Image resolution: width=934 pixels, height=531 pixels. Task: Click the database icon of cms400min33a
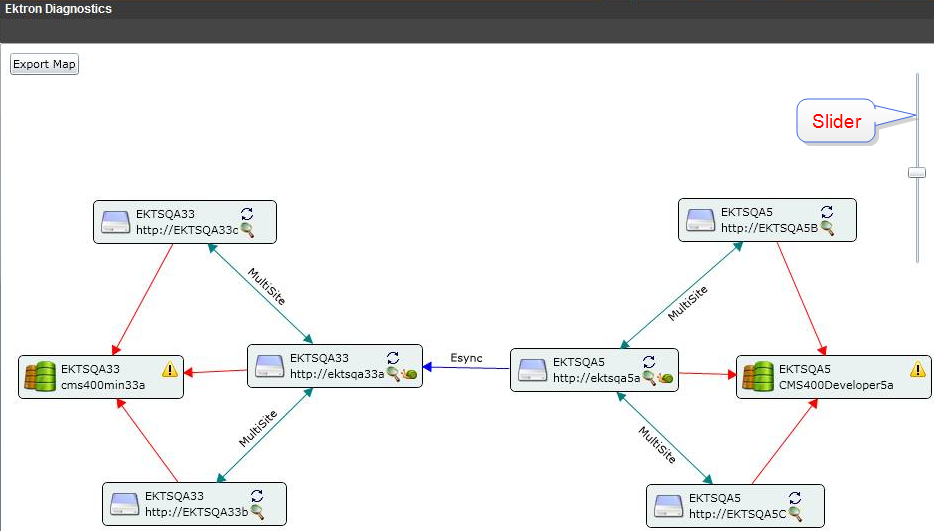(40, 377)
